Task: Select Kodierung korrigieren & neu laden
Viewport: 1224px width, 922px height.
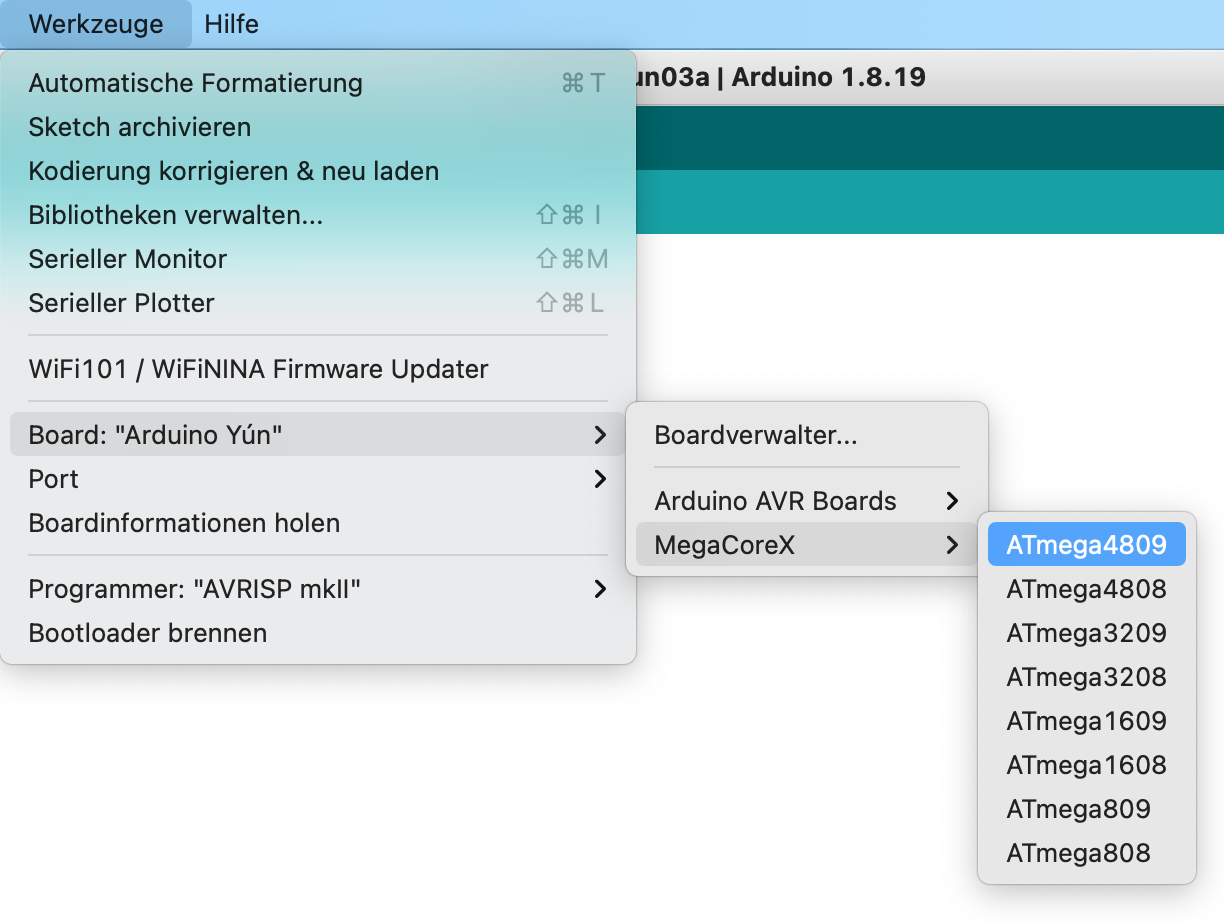Action: coord(318,171)
